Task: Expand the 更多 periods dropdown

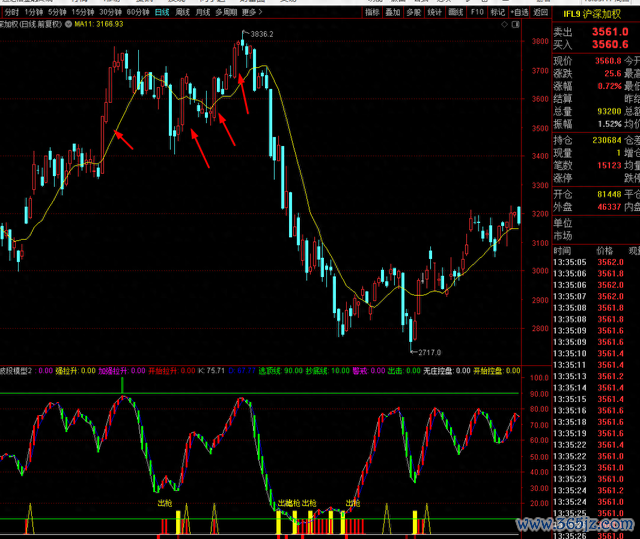Action: click(x=251, y=12)
